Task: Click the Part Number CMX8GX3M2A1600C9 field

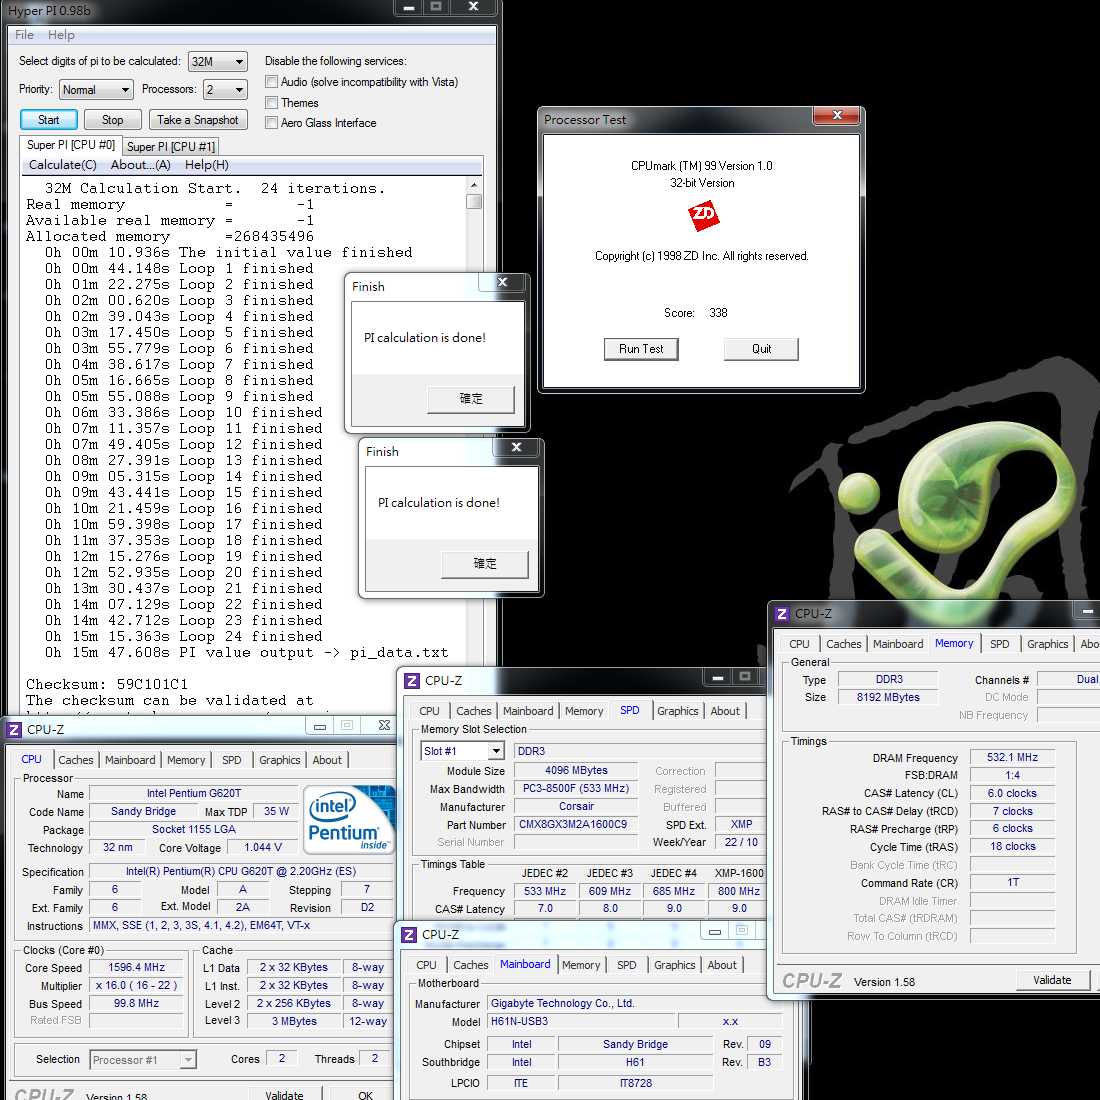Action: point(576,825)
